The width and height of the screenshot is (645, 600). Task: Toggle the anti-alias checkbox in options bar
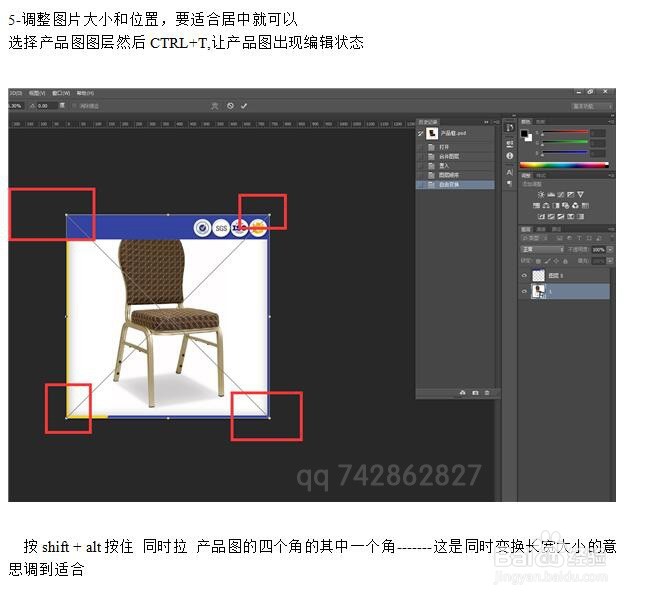pos(73,106)
